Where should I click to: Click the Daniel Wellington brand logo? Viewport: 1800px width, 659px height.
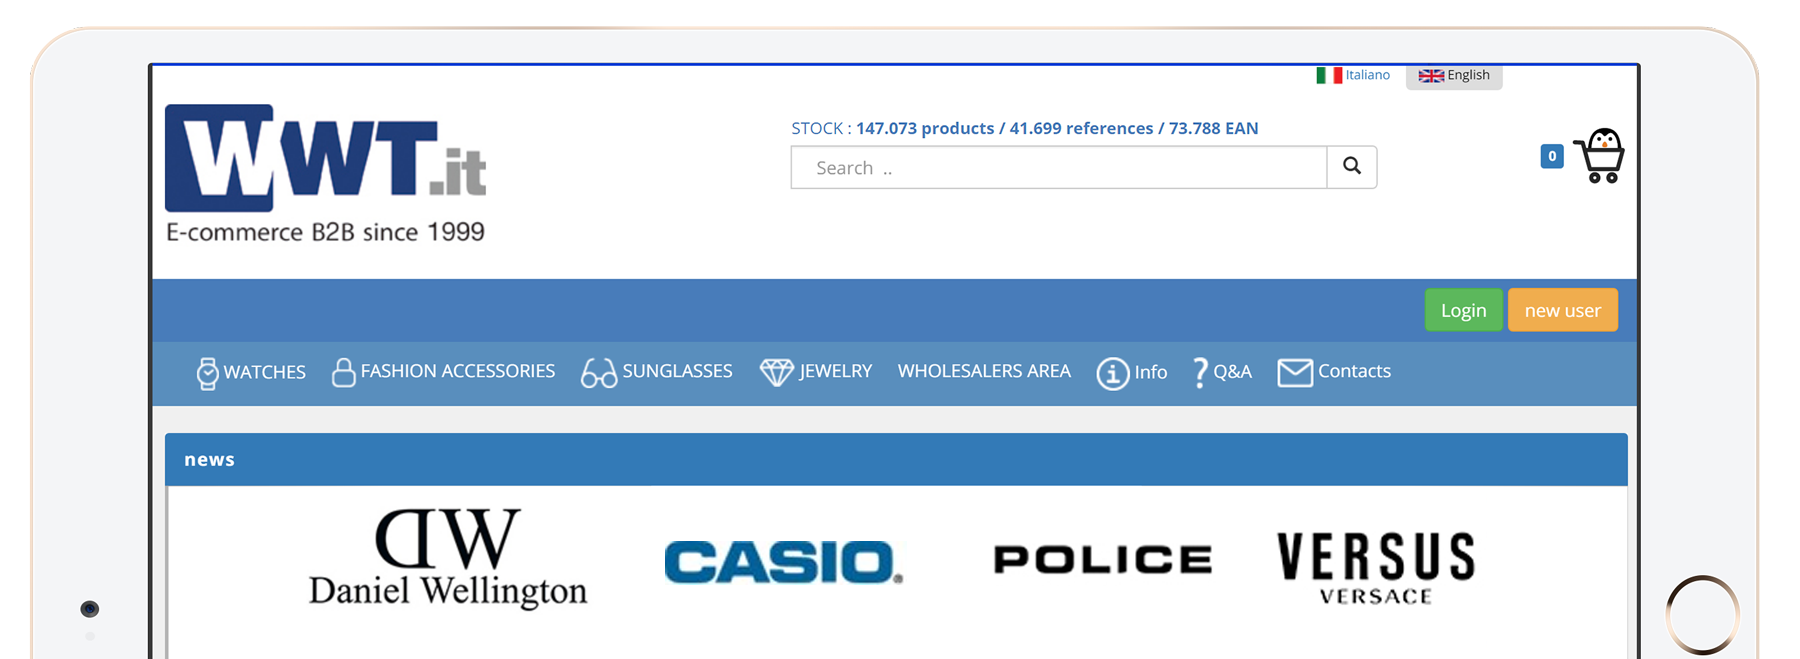coord(448,558)
